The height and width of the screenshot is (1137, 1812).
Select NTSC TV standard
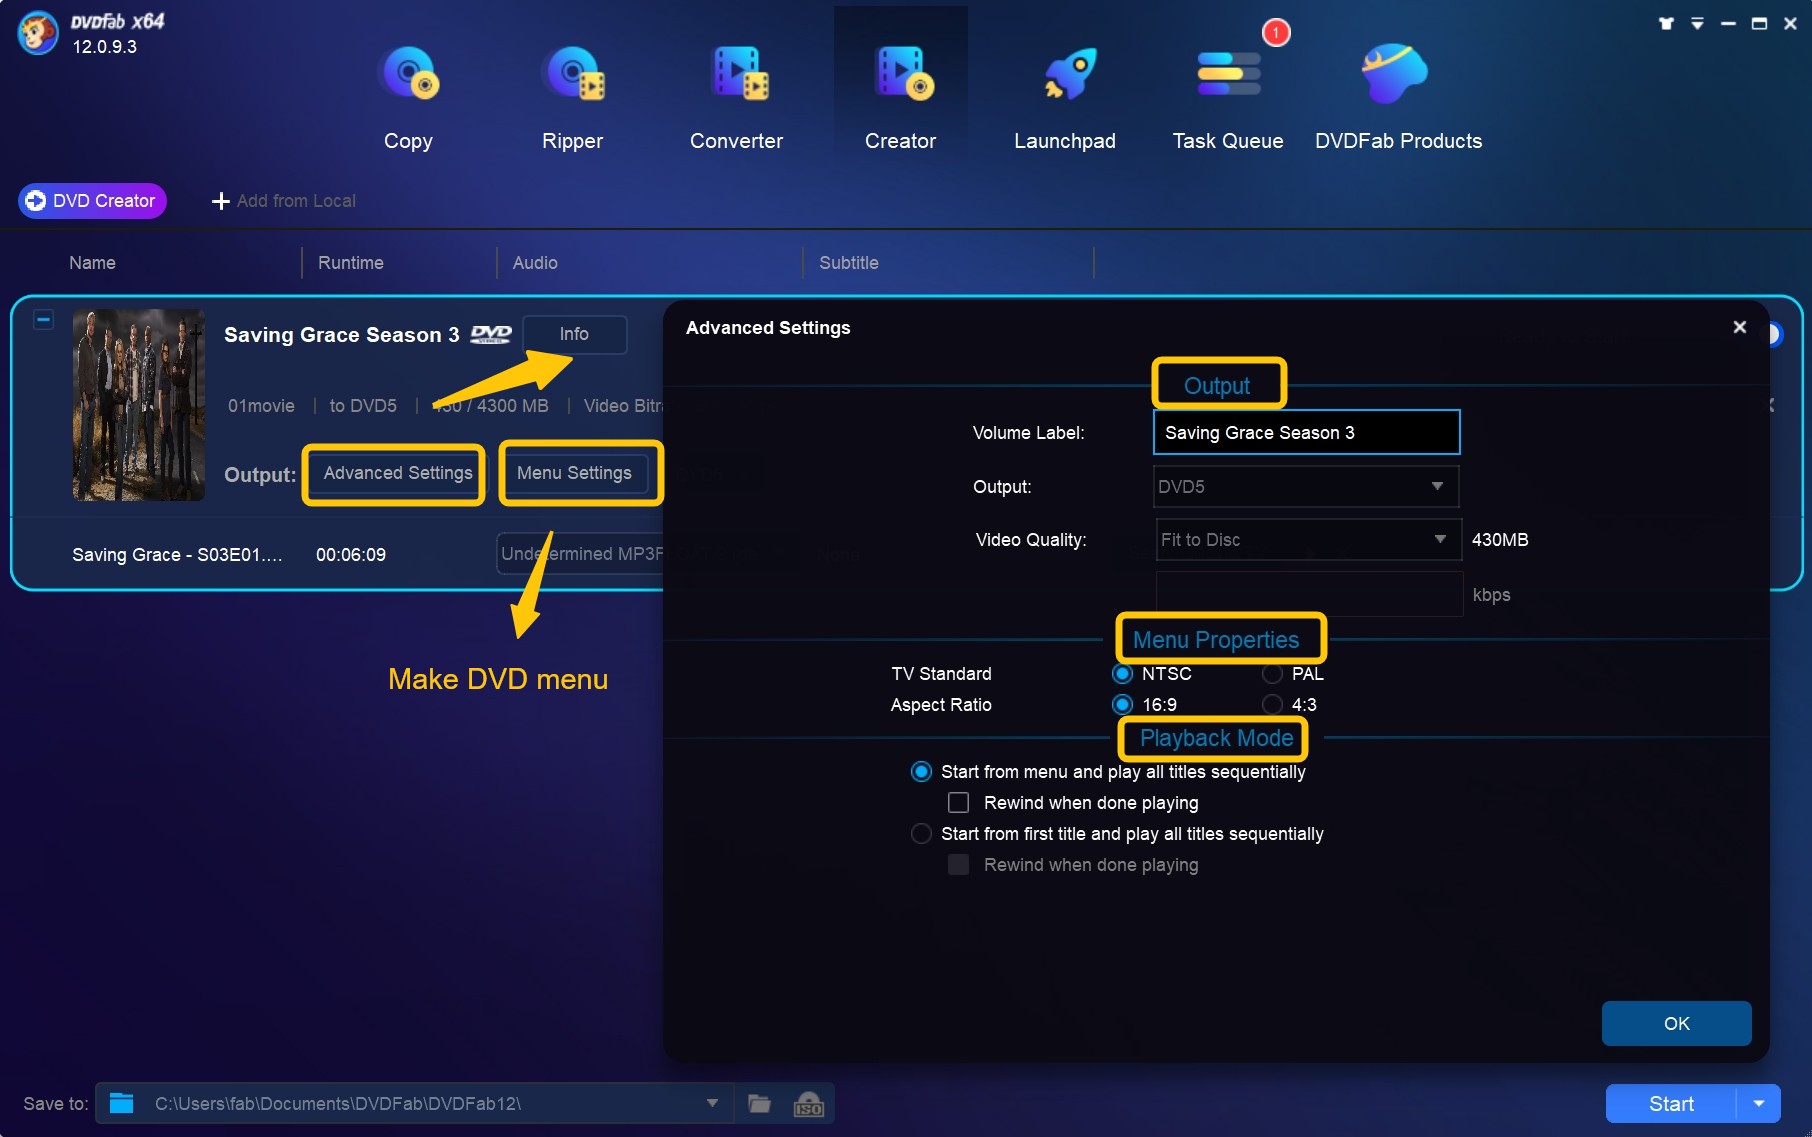point(1123,674)
